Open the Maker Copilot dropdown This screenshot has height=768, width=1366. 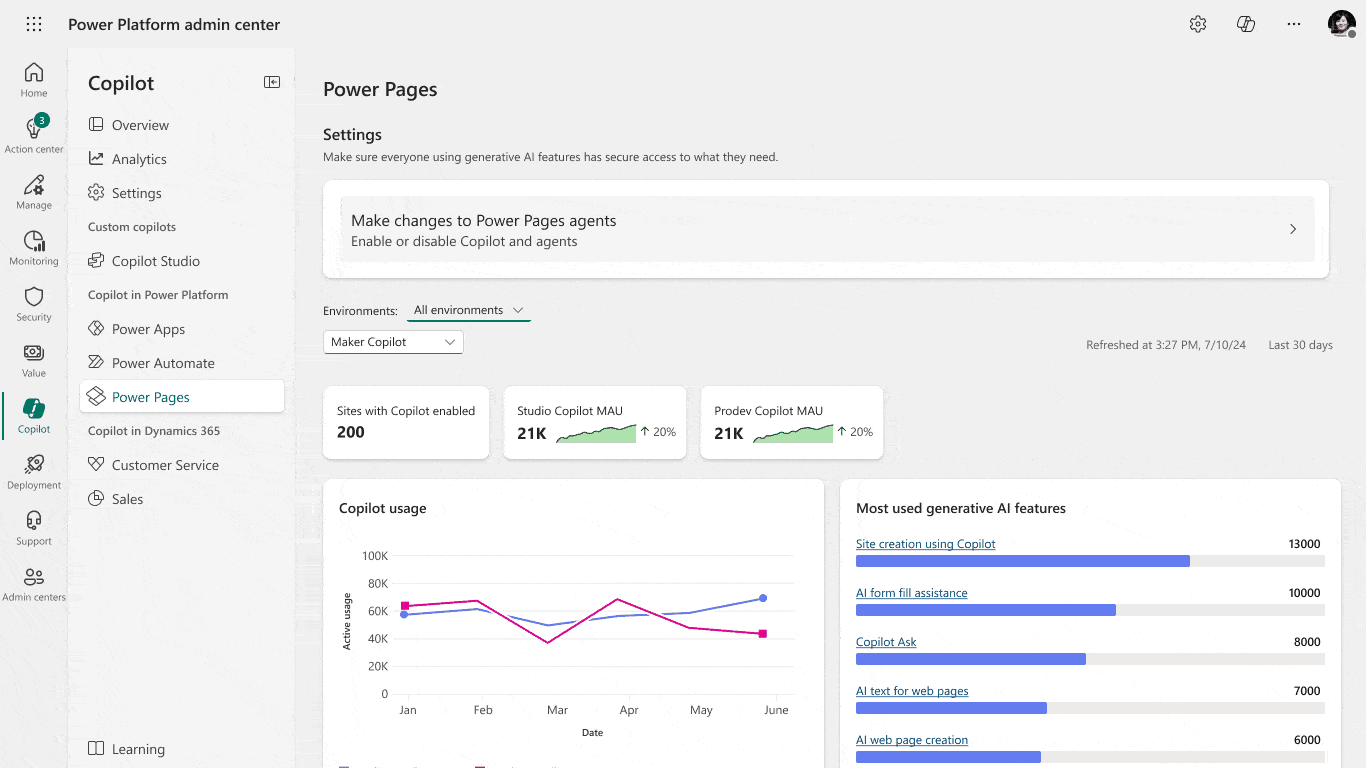coord(393,341)
